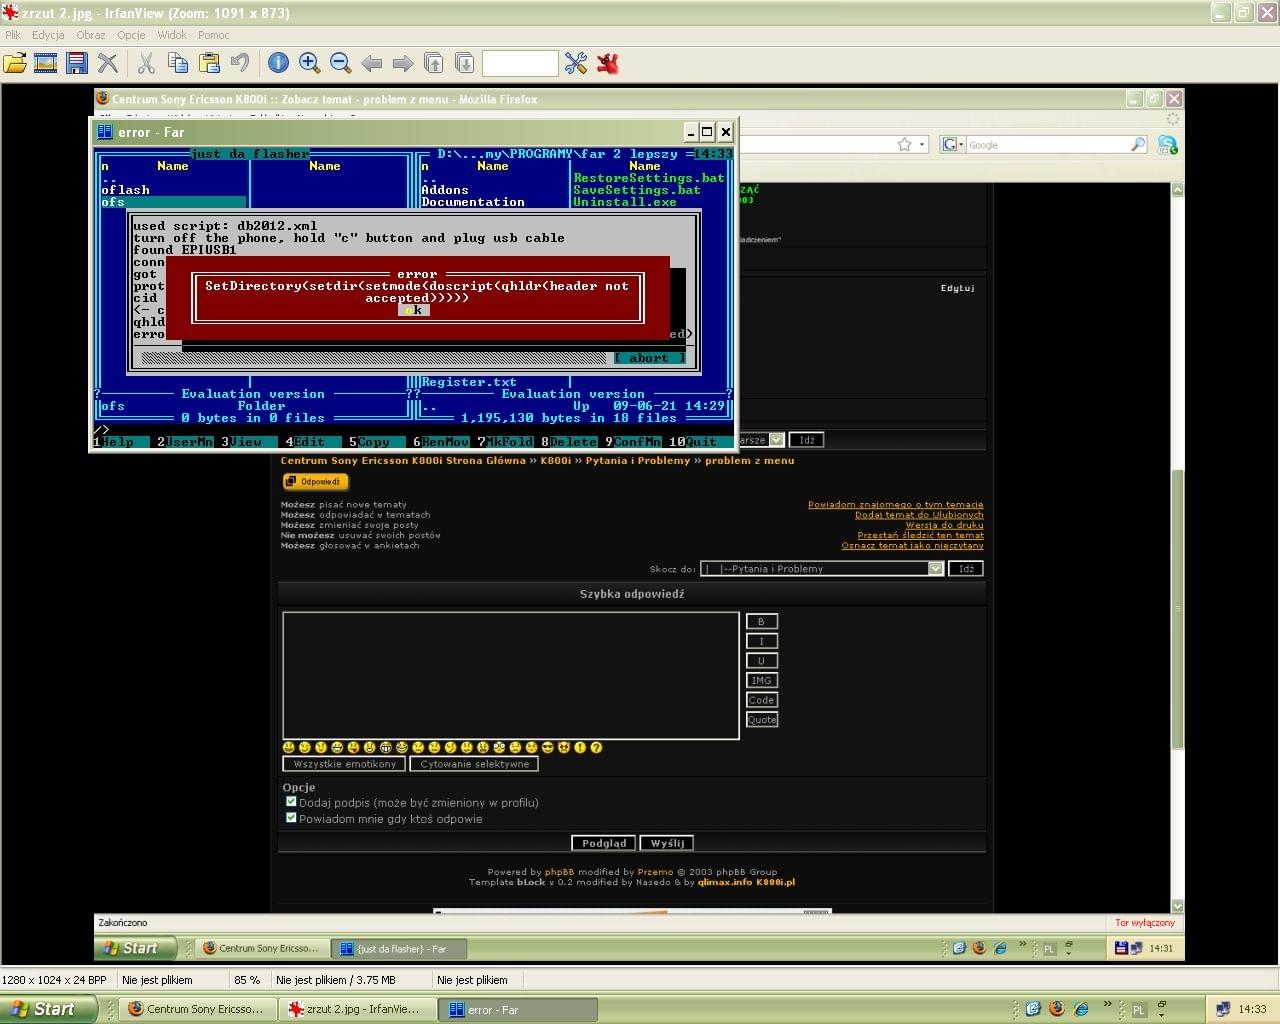Switch to error - Far taskbar button

pos(518,1009)
